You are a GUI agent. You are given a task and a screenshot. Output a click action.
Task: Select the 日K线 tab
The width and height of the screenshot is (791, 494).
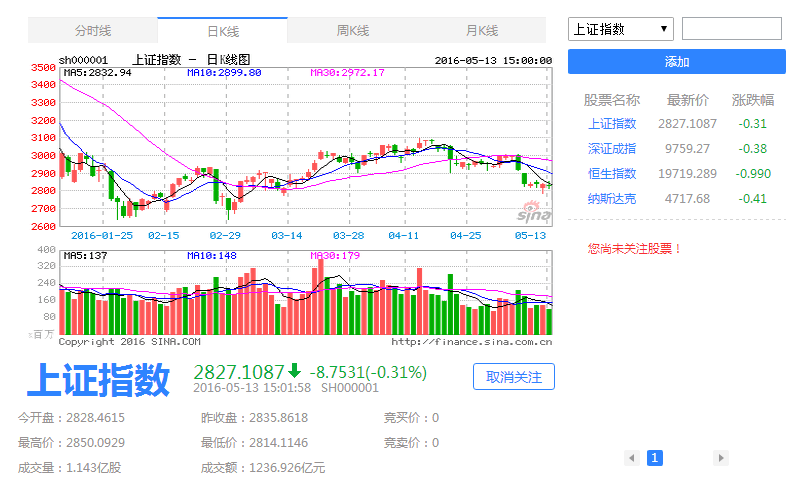pos(222,31)
